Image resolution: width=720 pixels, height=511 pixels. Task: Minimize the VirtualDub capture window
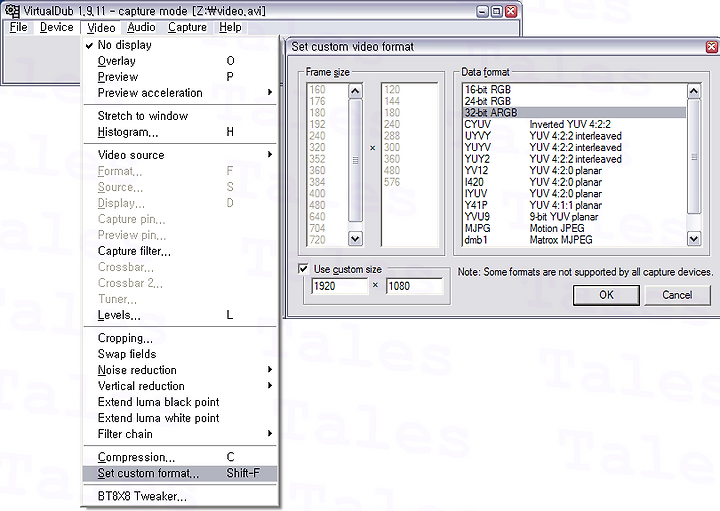[482, 11]
